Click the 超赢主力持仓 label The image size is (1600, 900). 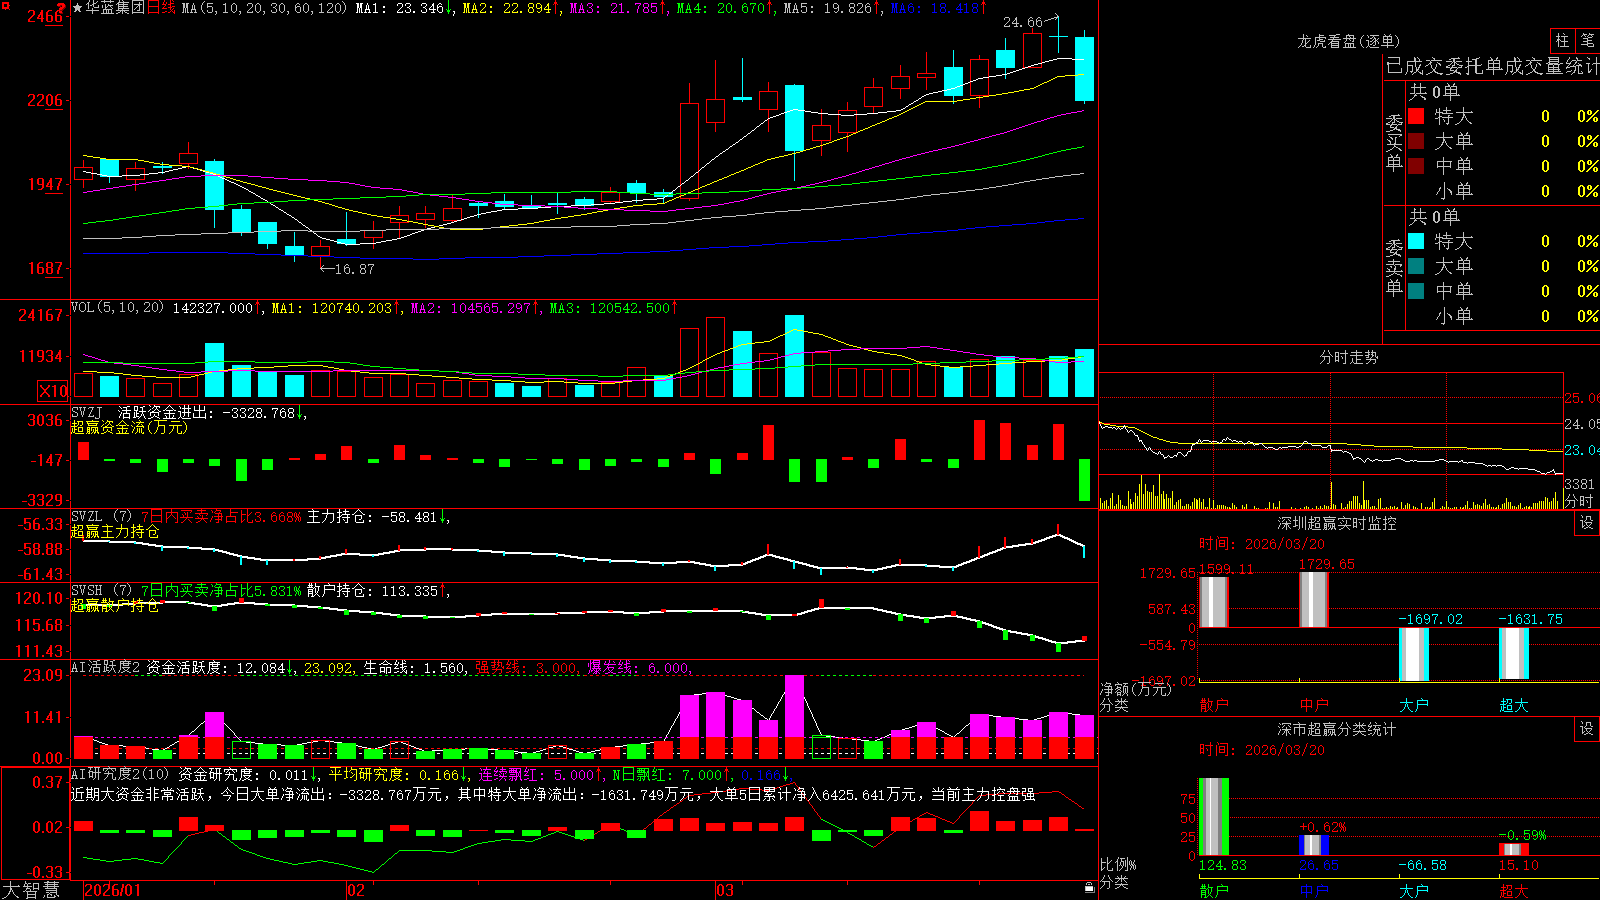pyautogui.click(x=115, y=531)
